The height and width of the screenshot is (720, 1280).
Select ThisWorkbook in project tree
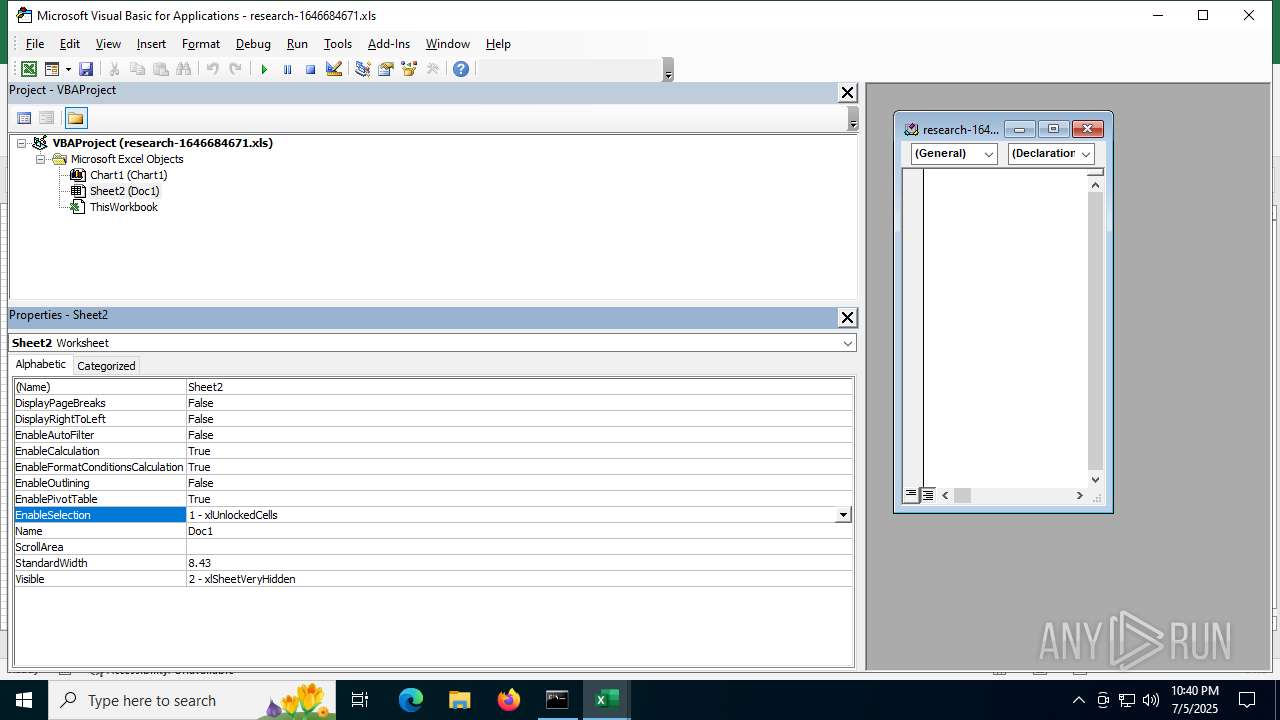[x=123, y=207]
